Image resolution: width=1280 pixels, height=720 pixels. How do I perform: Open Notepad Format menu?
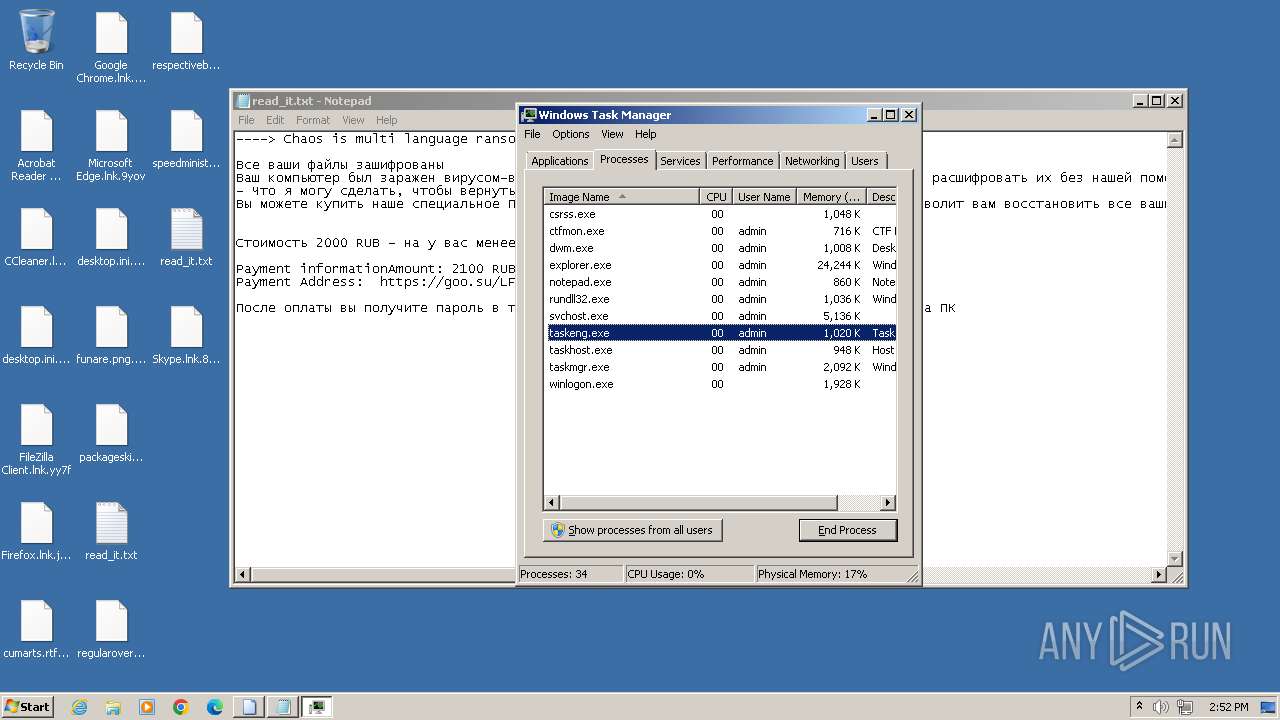pos(313,120)
